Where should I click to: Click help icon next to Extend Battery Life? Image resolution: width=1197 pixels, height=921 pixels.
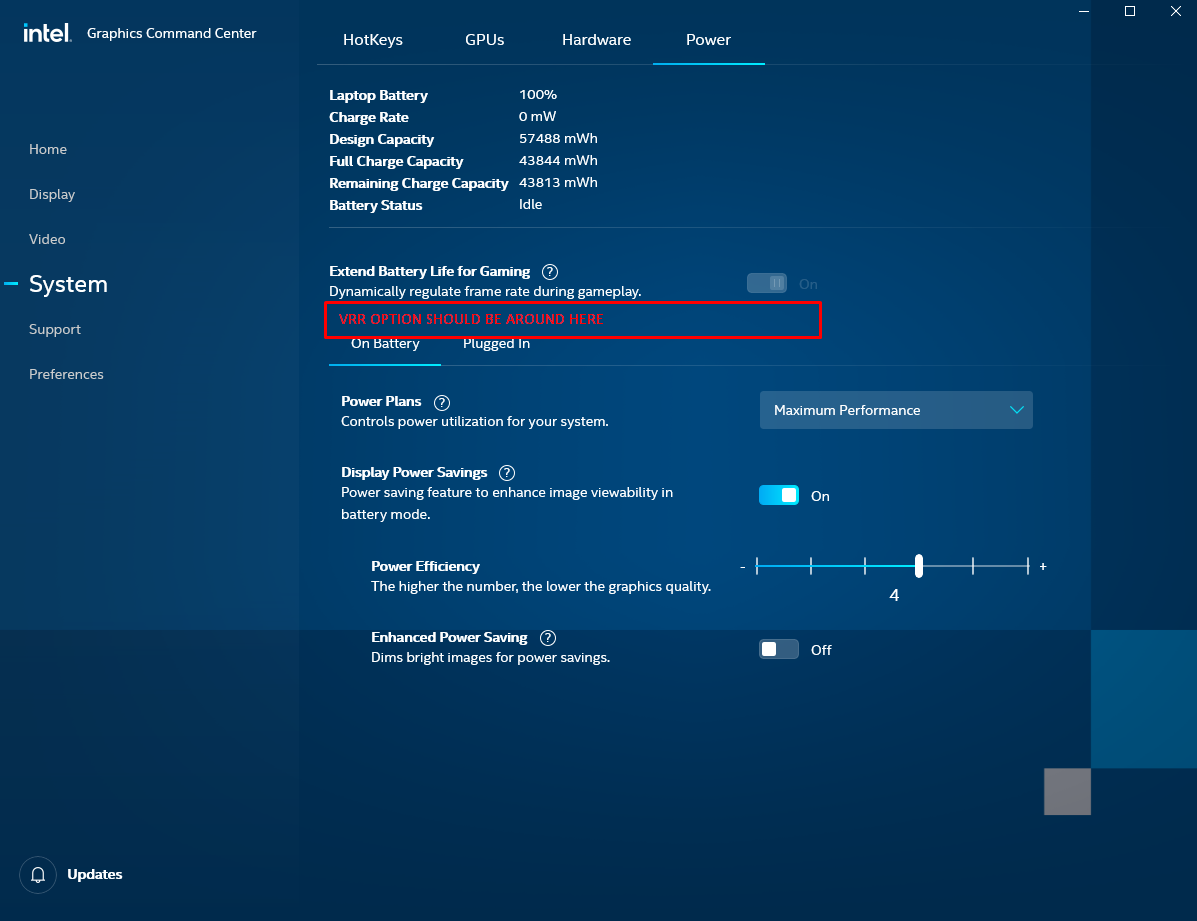click(549, 272)
